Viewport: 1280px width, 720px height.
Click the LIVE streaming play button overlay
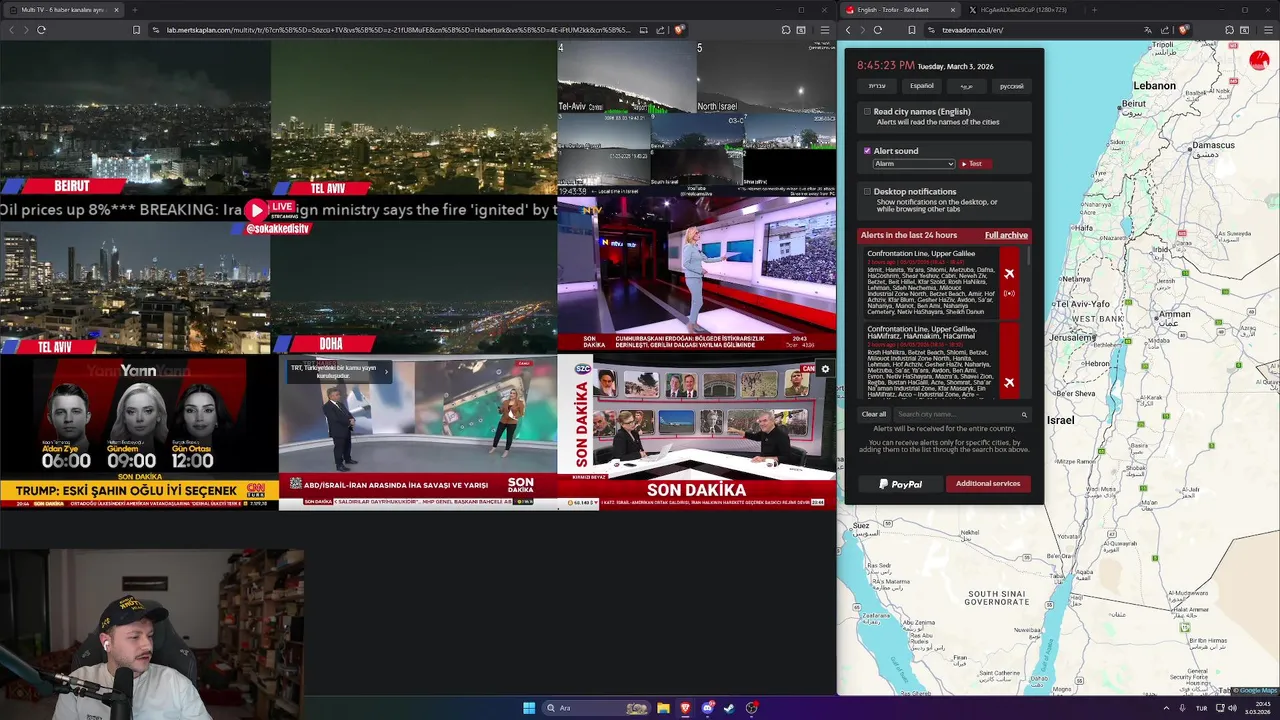coord(257,210)
